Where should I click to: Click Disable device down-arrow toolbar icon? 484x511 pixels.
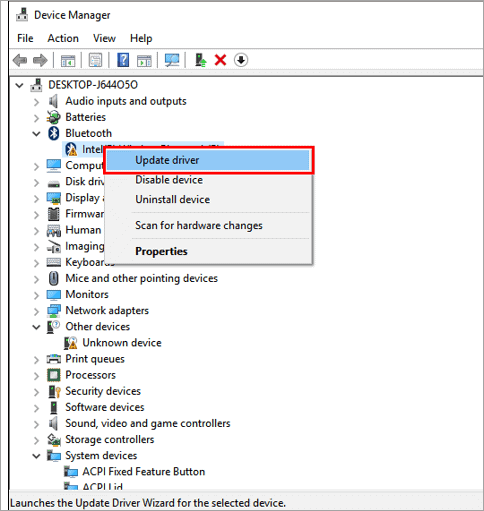coord(241,60)
